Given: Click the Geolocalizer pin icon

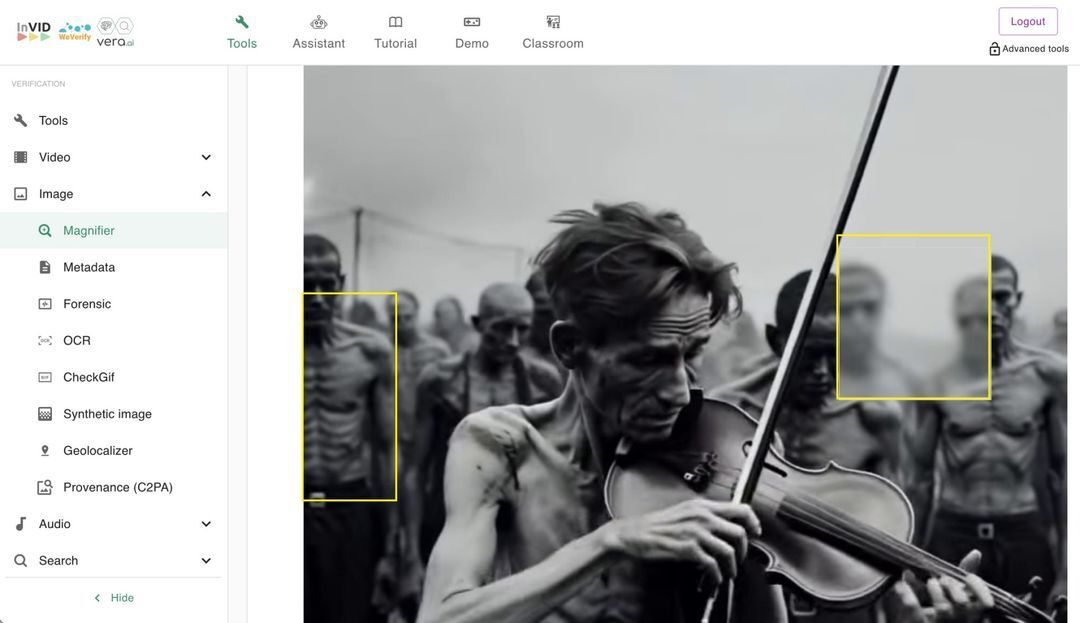Looking at the screenshot, I should tap(45, 451).
